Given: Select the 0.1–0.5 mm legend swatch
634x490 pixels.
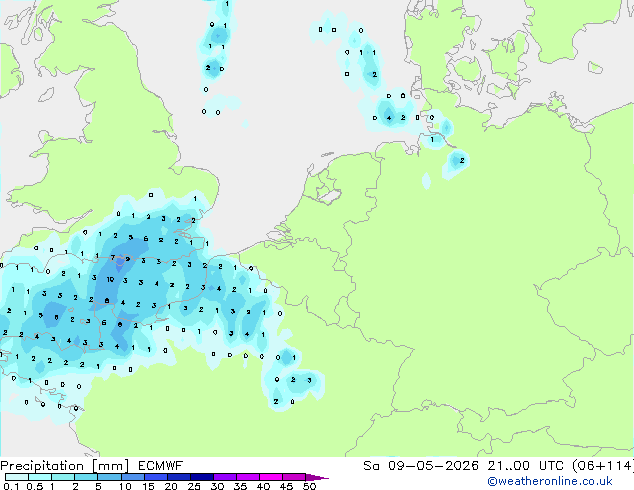Looking at the screenshot, I should point(17,477).
